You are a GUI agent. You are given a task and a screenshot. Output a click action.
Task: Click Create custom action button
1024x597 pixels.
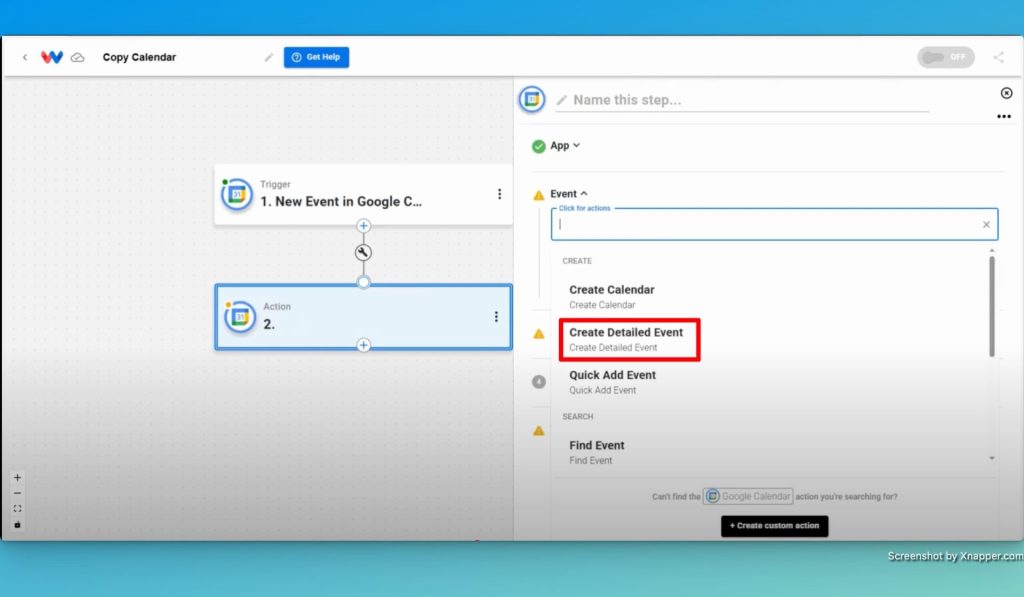(775, 526)
